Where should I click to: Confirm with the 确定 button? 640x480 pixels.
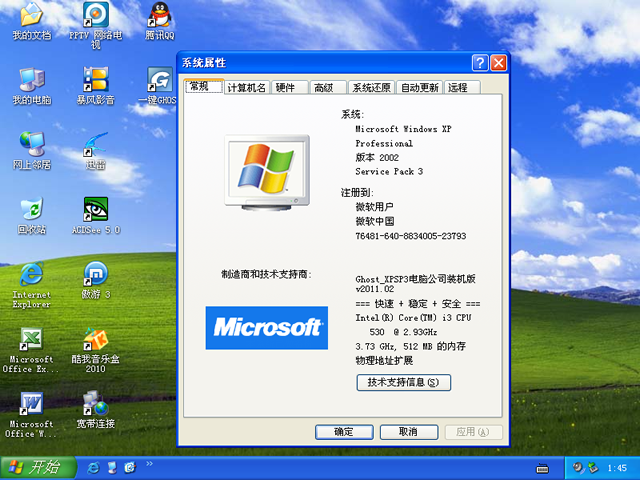(344, 432)
